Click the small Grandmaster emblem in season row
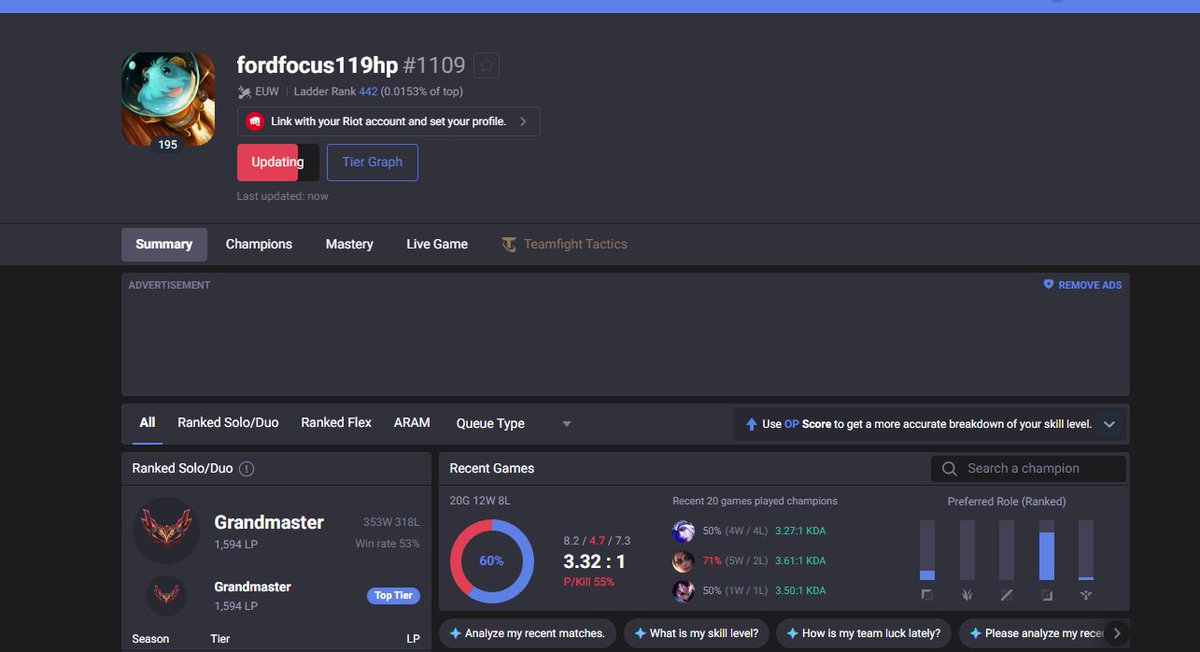This screenshot has width=1200, height=652. (x=166, y=595)
